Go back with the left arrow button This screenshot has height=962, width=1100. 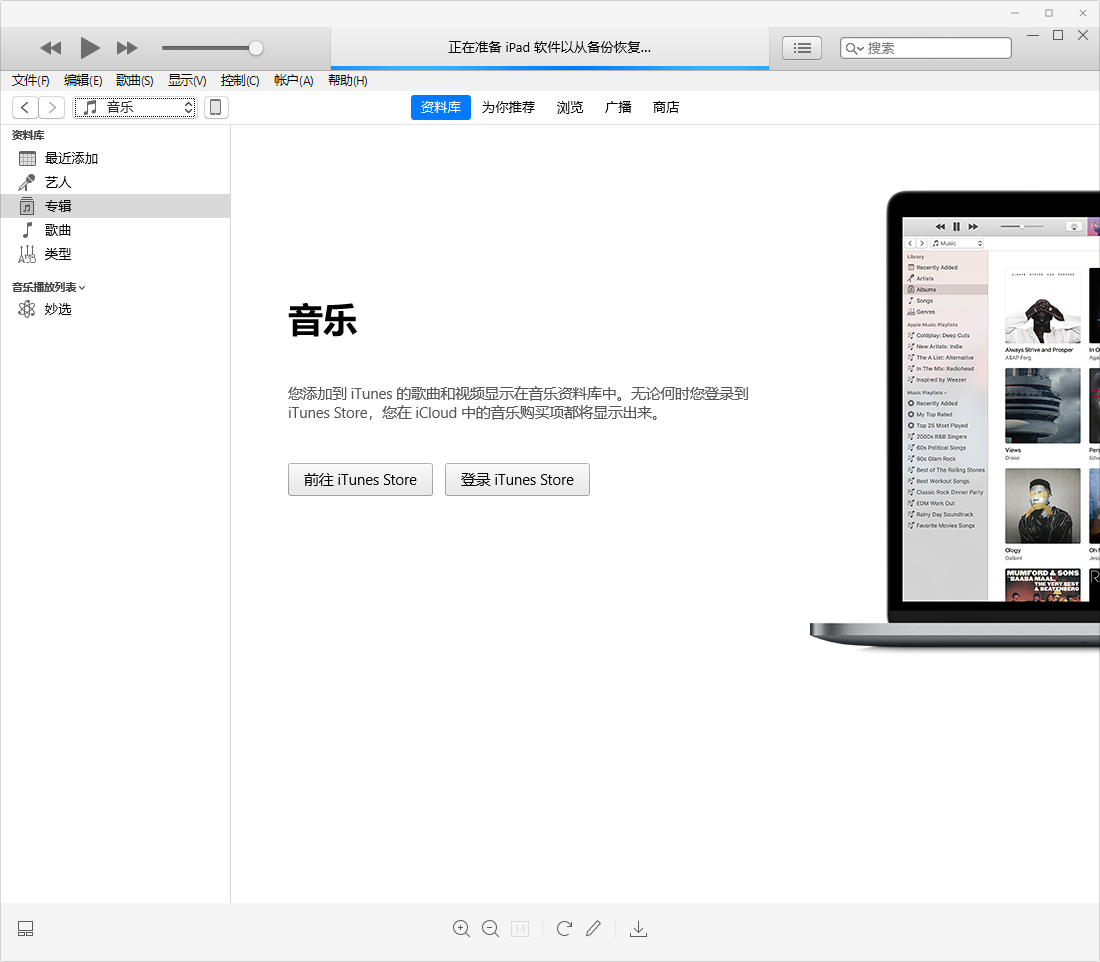(25, 107)
